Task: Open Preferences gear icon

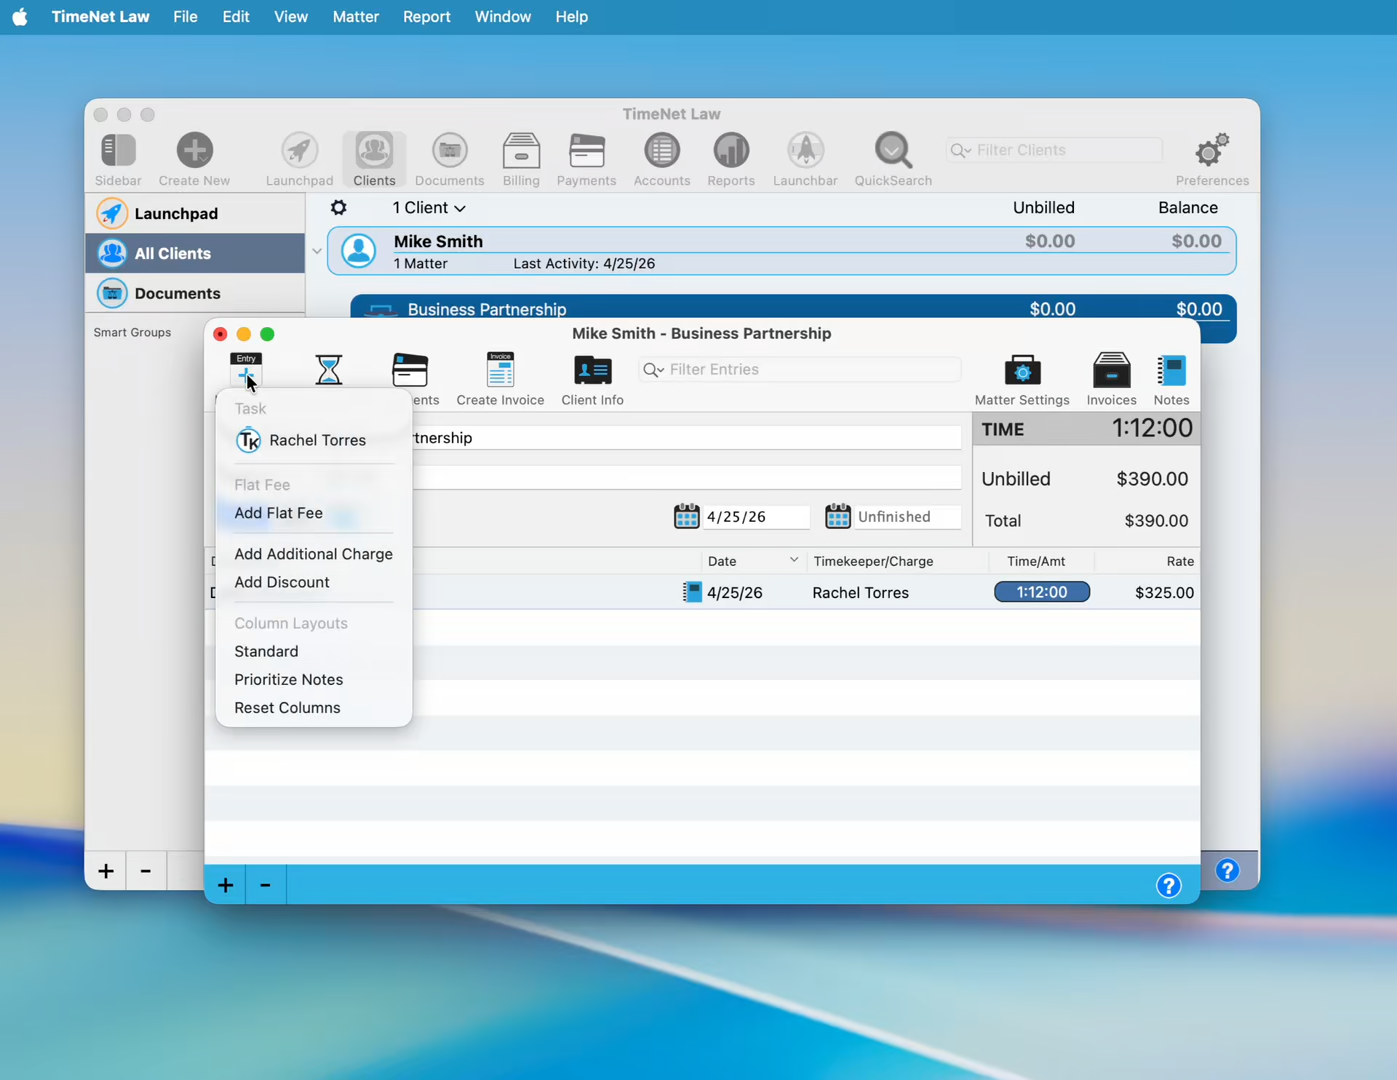Action: [x=1212, y=151]
